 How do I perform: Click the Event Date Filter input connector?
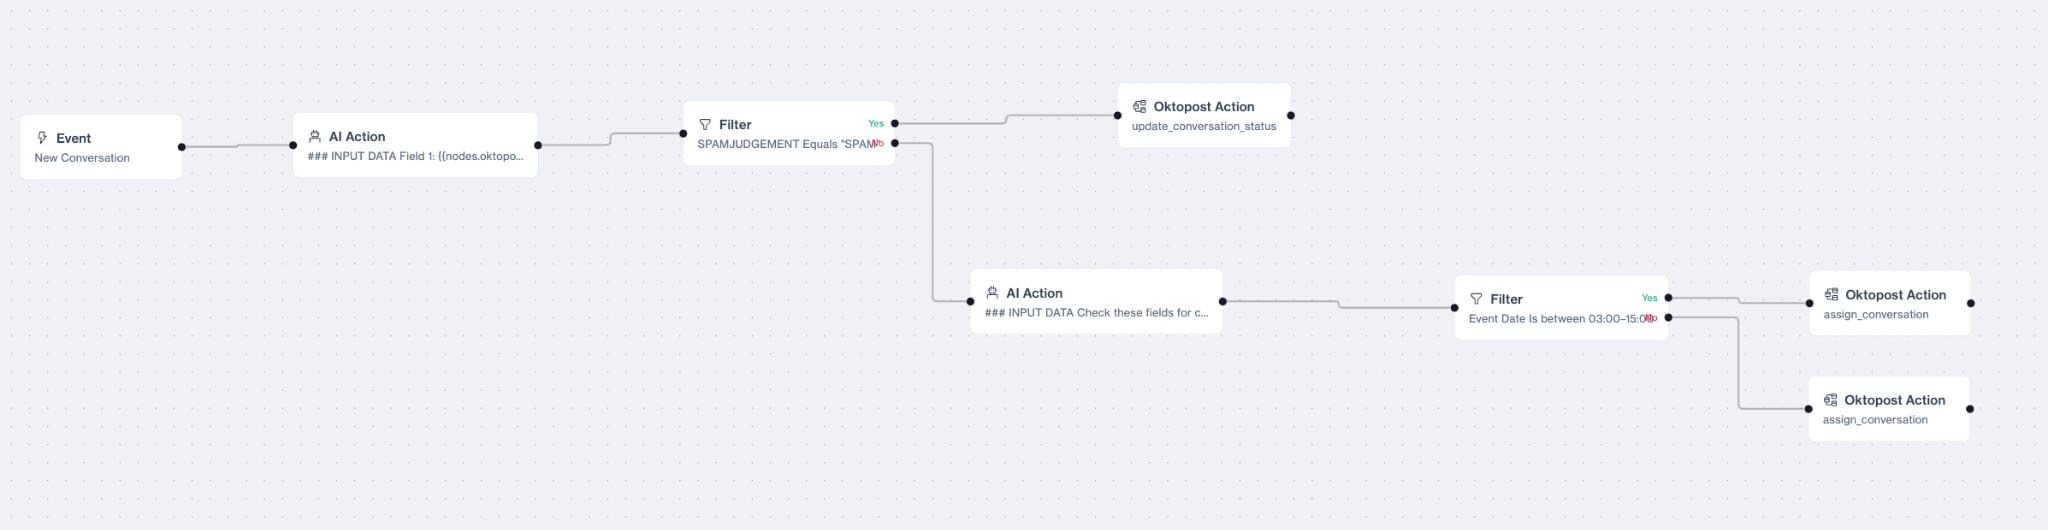(1455, 308)
